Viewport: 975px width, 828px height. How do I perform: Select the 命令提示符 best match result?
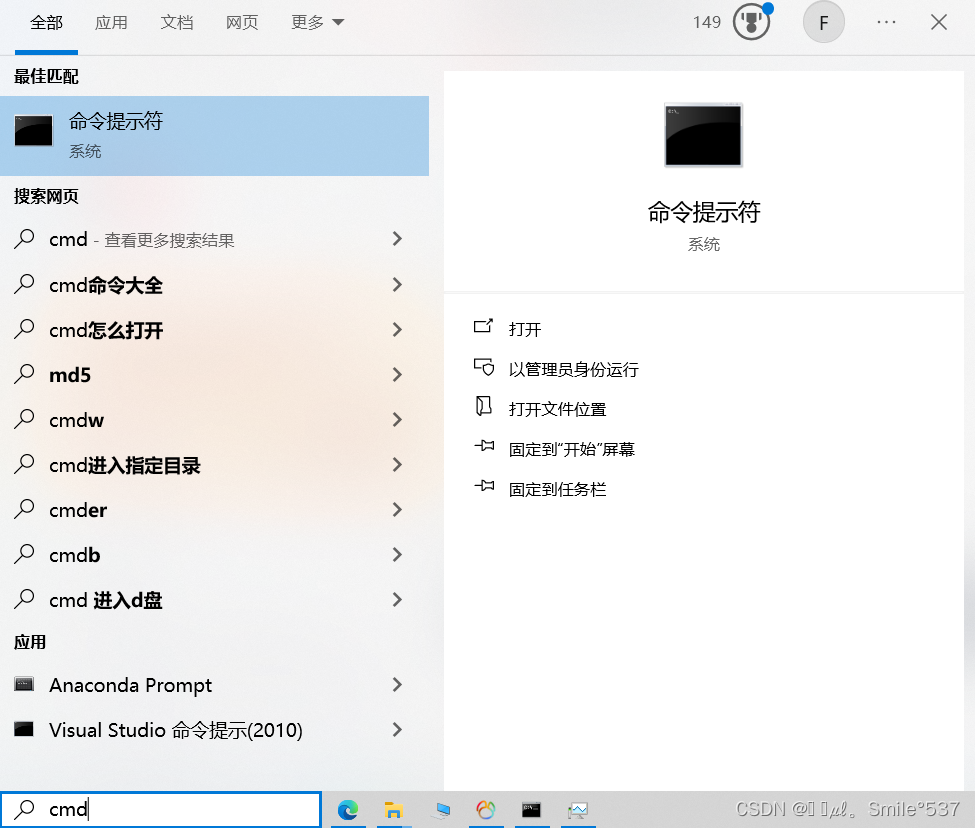215,136
